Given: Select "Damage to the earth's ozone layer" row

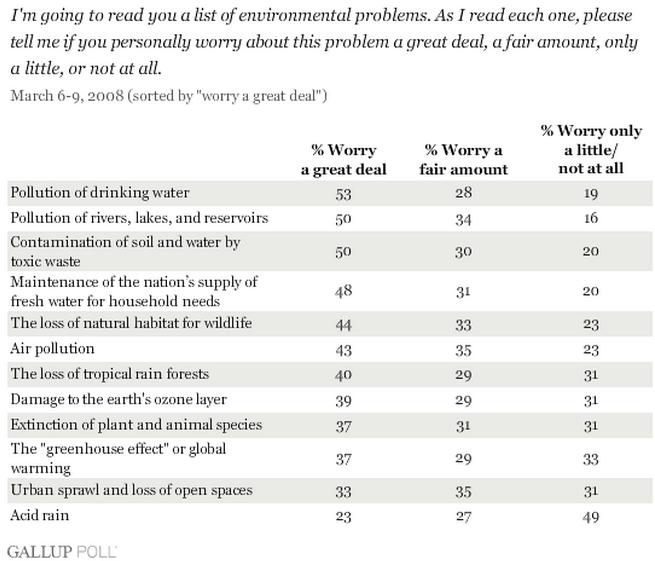Looking at the screenshot, I should [111, 399].
